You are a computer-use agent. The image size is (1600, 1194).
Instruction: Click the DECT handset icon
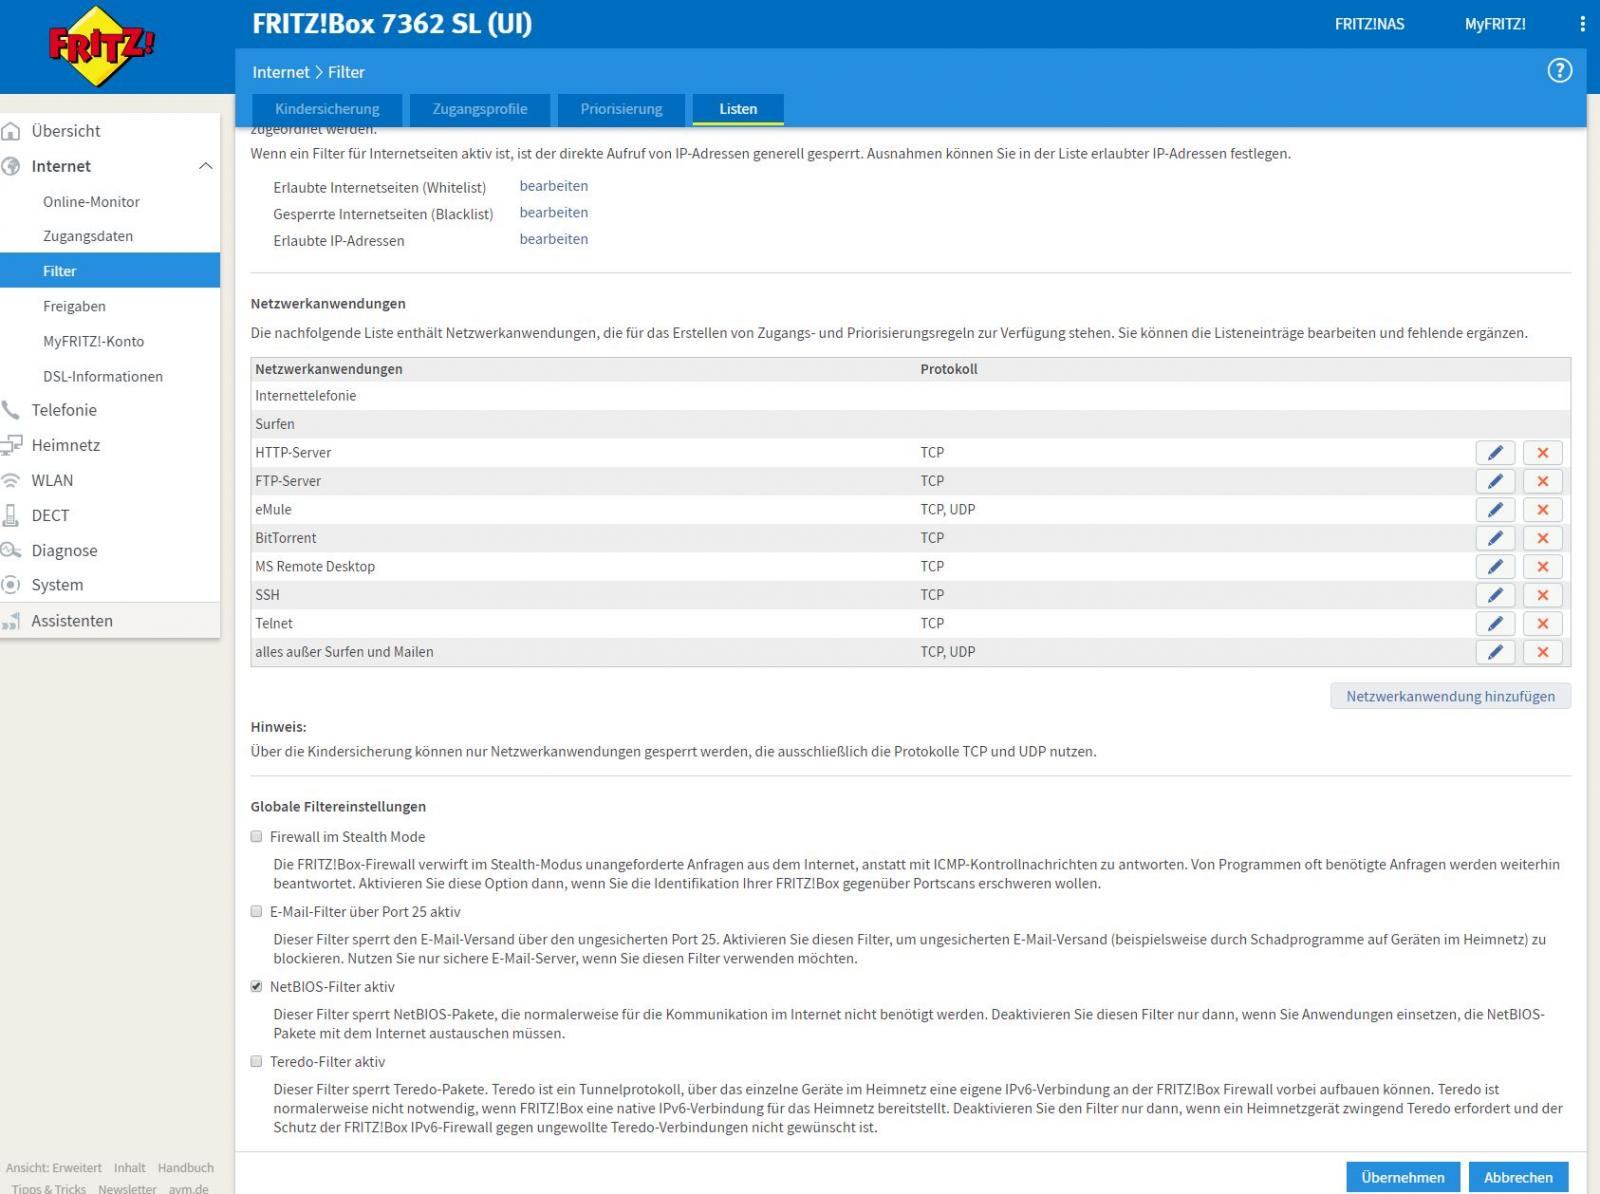click(x=11, y=515)
